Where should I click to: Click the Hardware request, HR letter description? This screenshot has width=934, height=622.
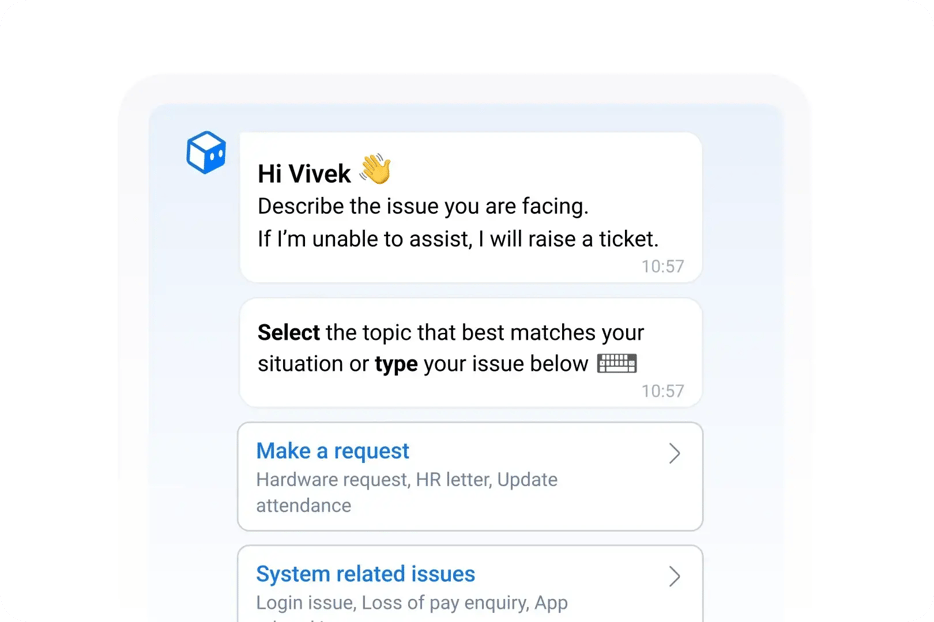coord(407,492)
